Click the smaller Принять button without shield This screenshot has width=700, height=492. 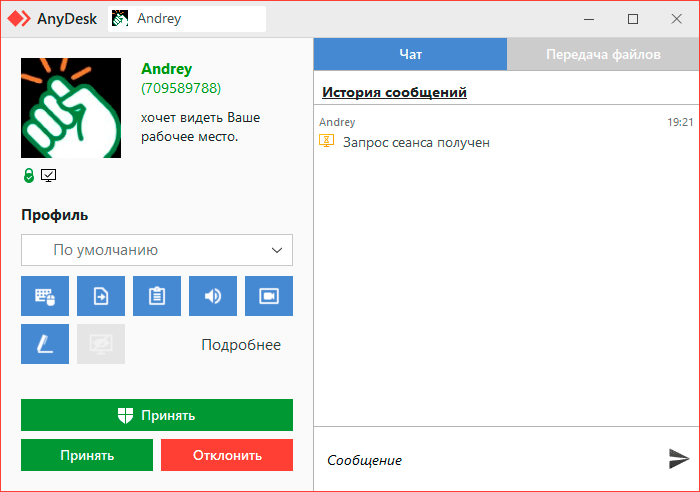coord(87,455)
